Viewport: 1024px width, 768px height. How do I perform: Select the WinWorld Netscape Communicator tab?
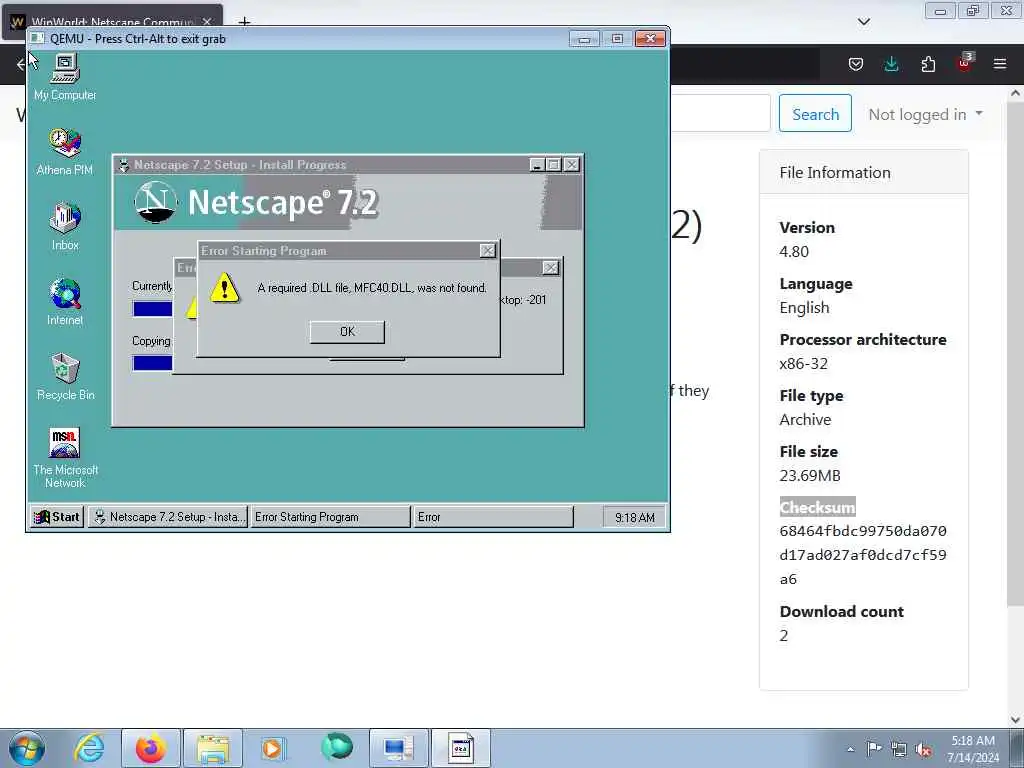112,22
